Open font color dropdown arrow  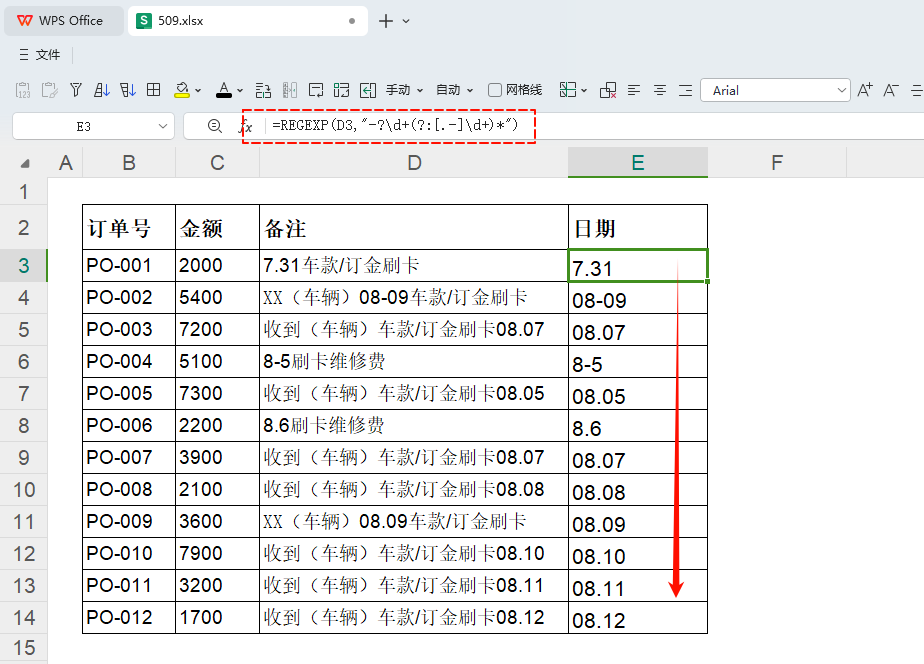tap(240, 91)
